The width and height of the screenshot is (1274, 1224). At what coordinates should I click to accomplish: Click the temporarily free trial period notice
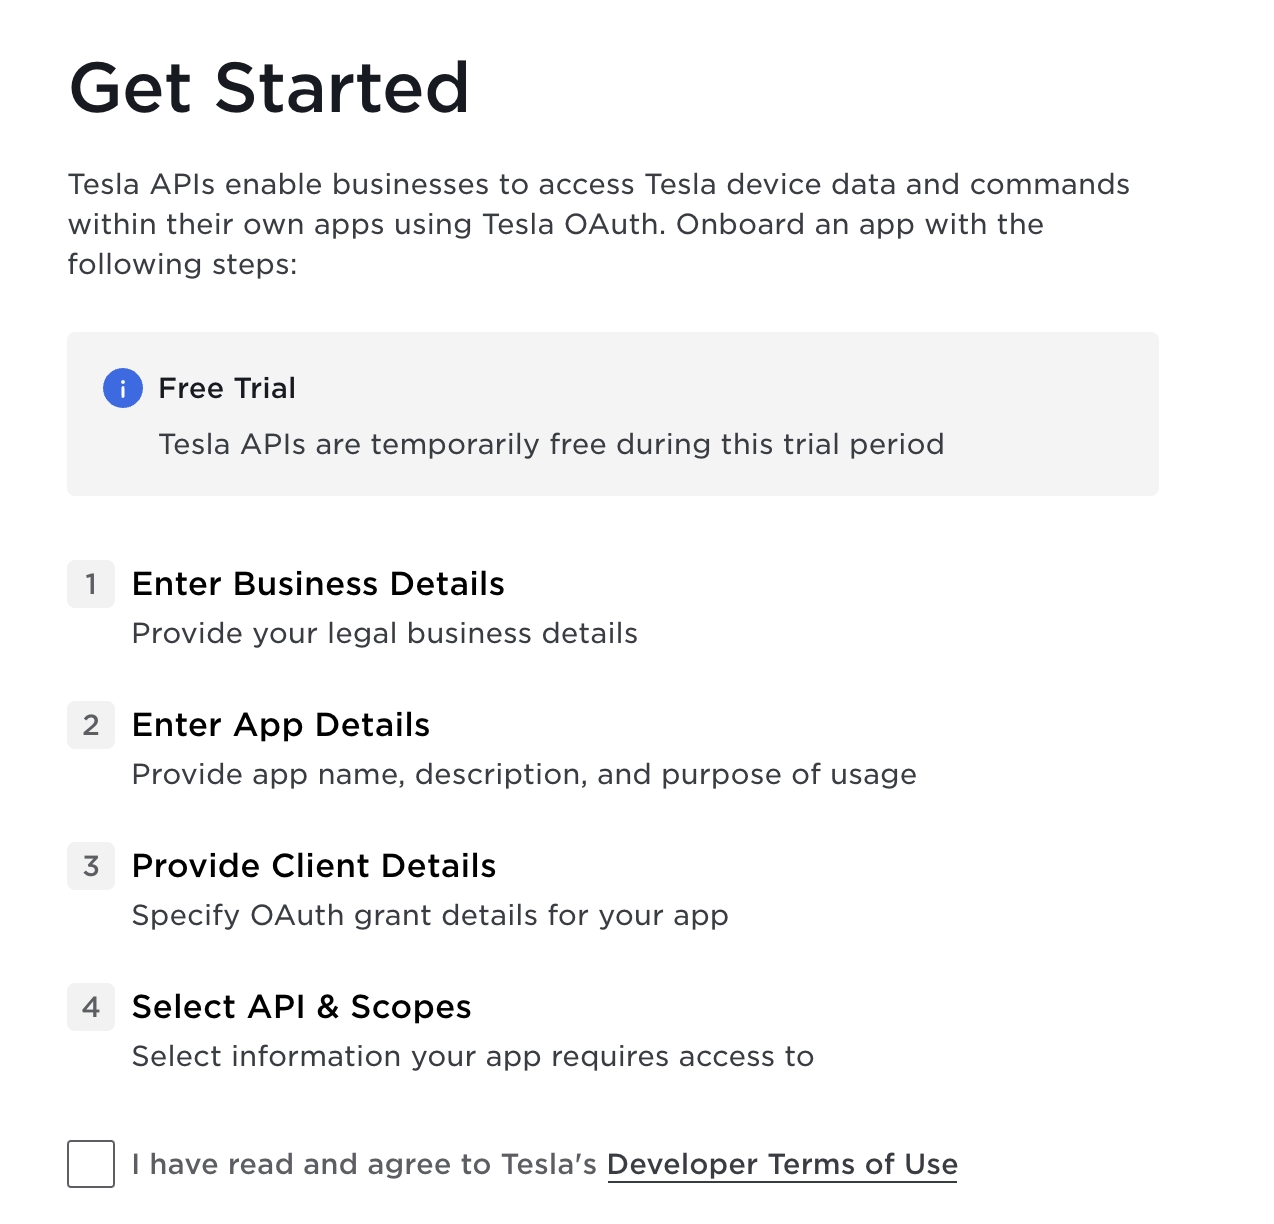click(551, 444)
